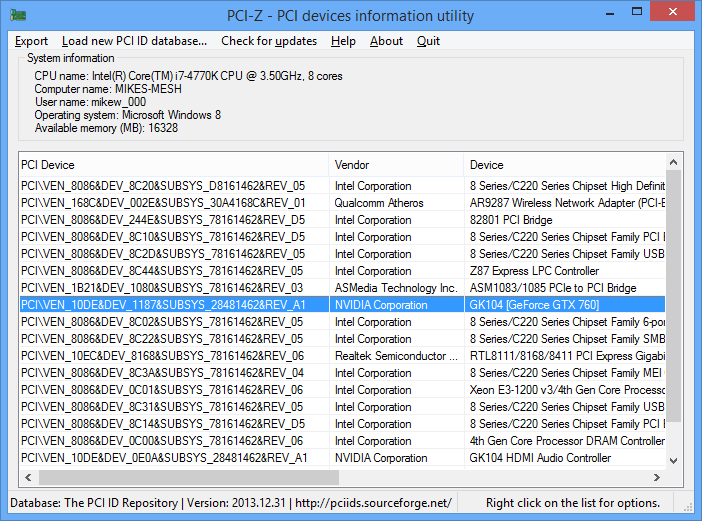
Task: Click Operating system: Microsoft Windows 8 line
Action: pos(128,115)
